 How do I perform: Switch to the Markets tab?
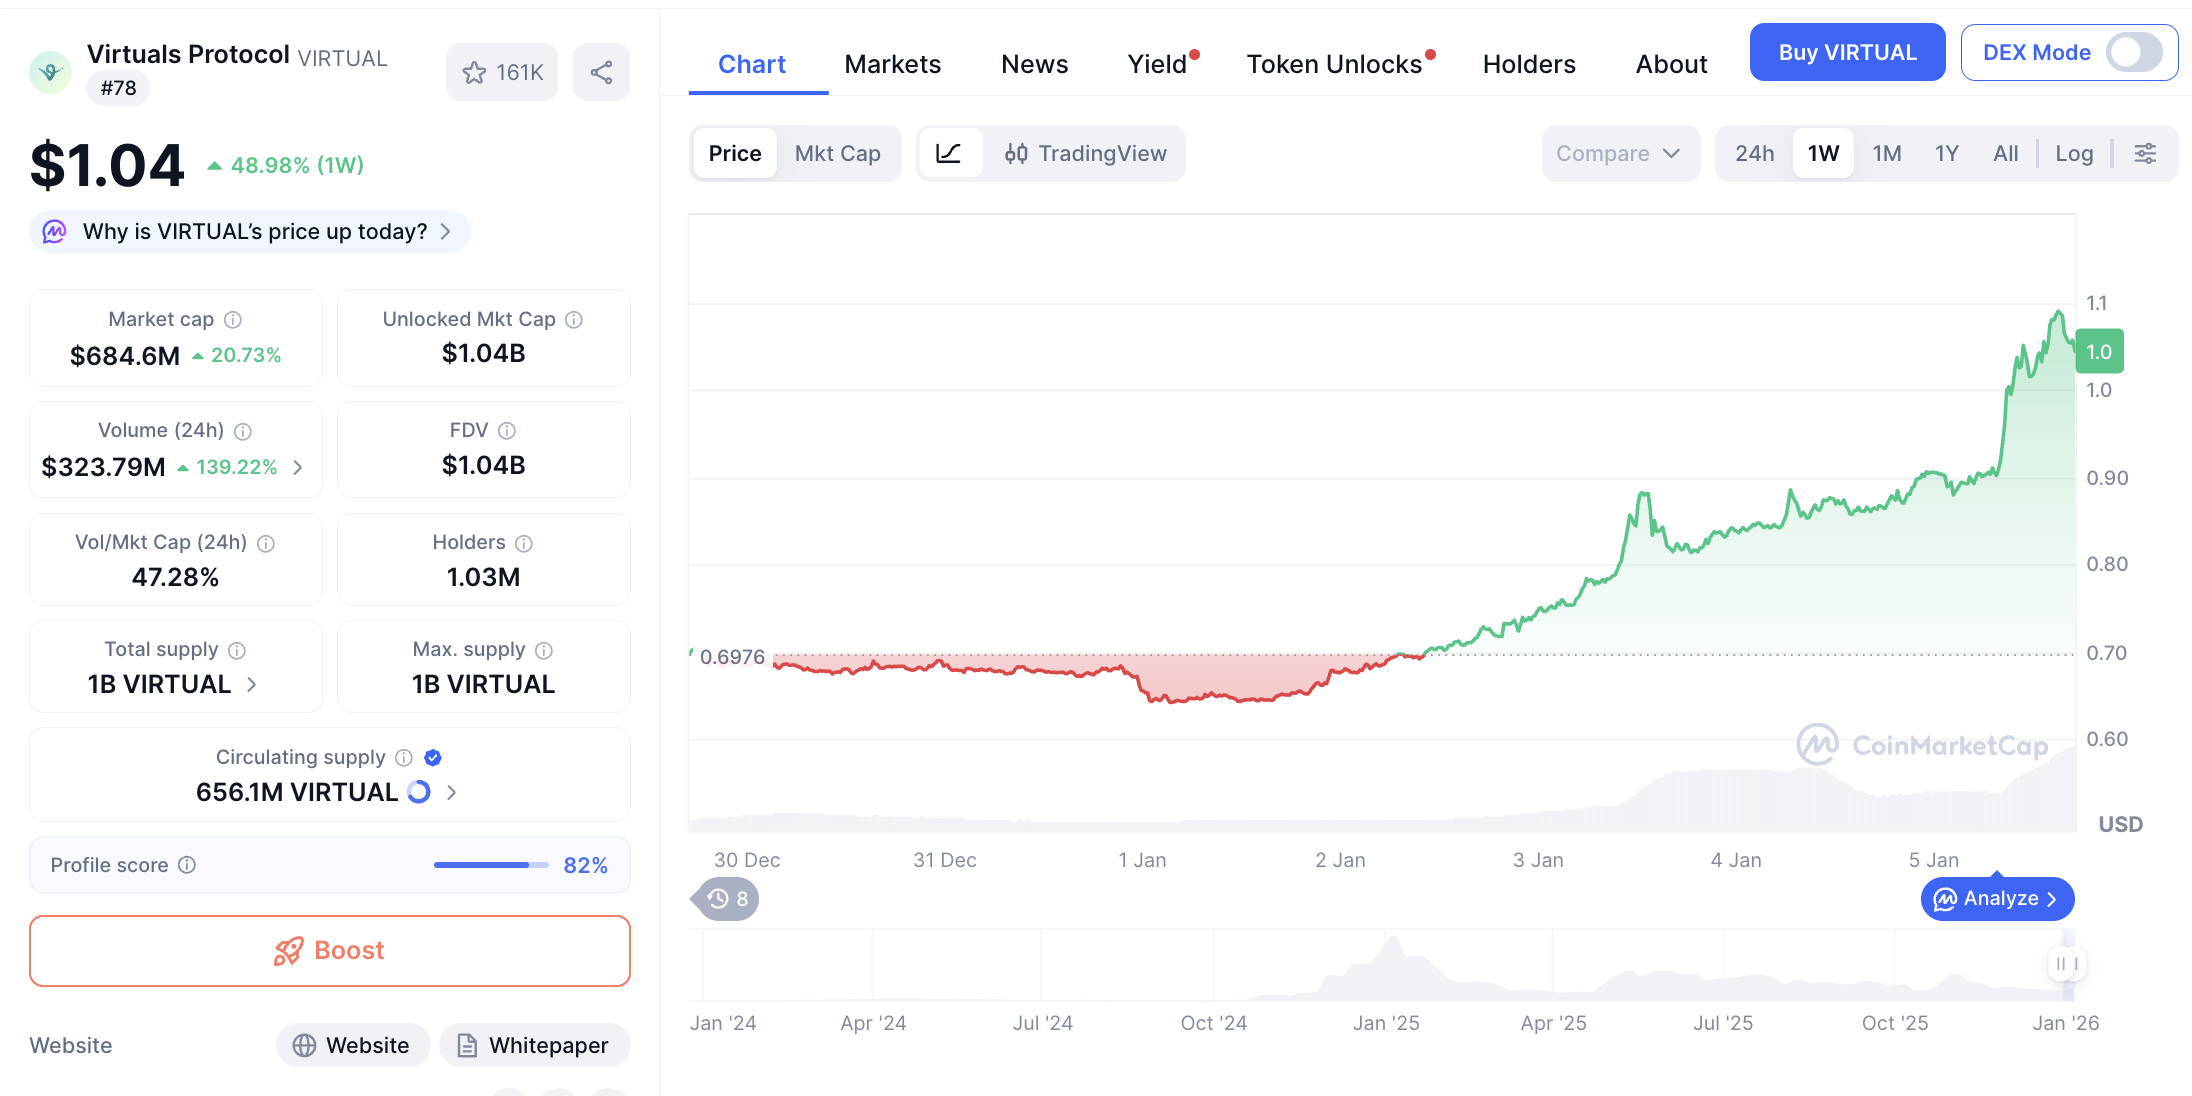tap(892, 64)
